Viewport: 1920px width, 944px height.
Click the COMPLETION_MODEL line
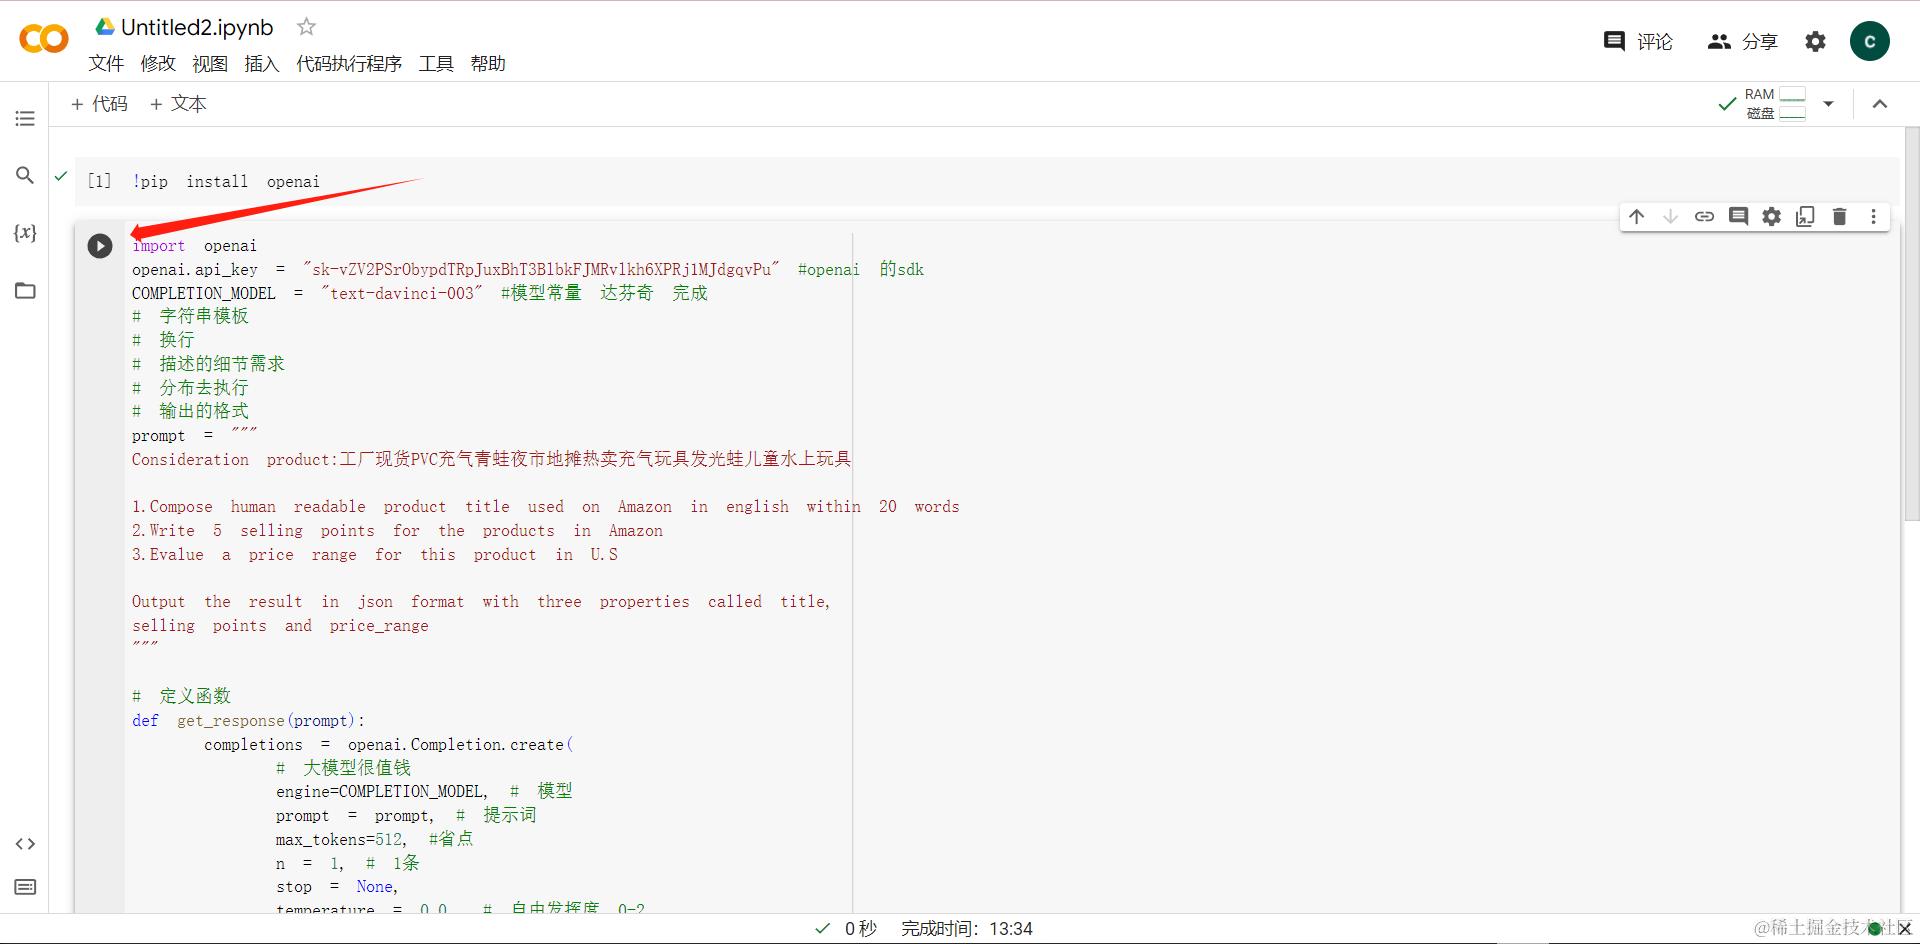(x=420, y=293)
